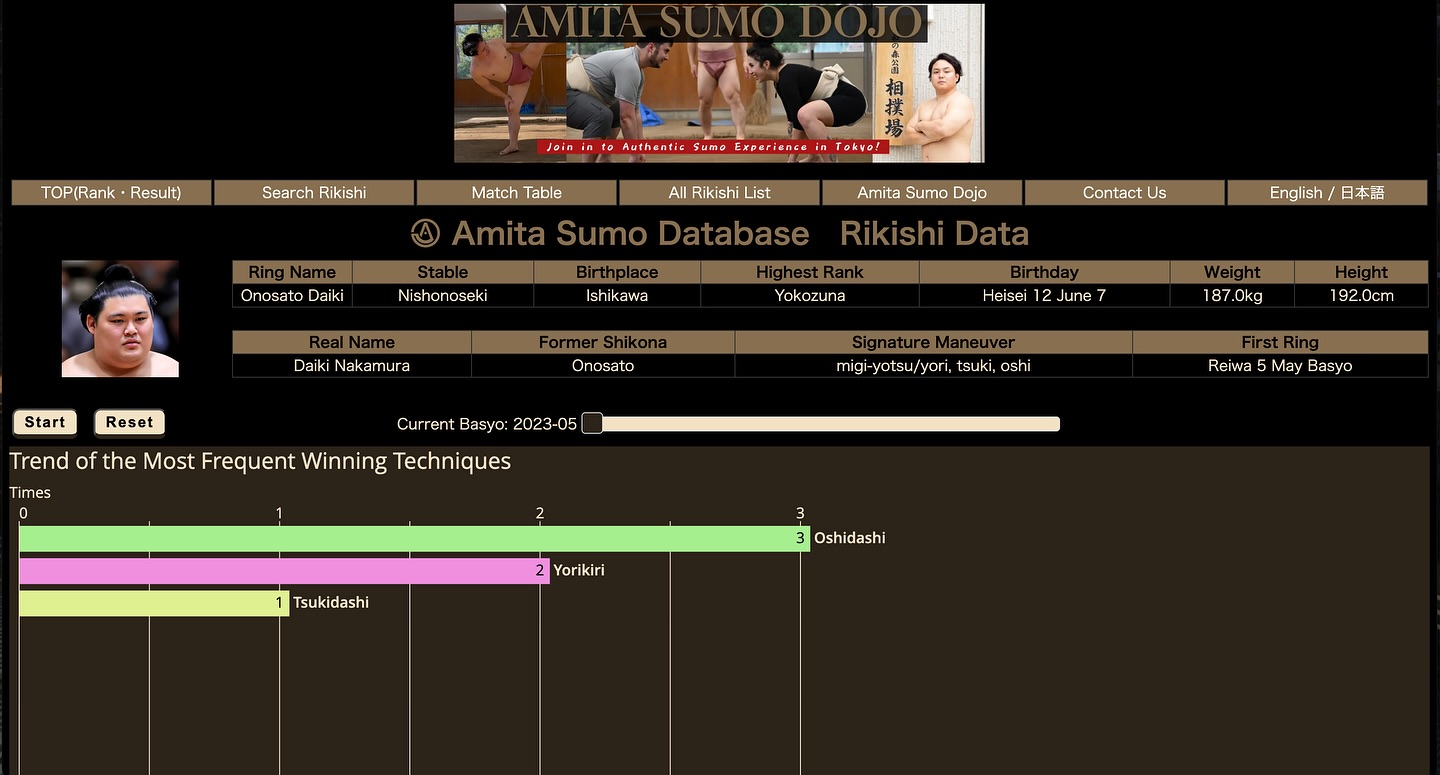The image size is (1440, 775).
Task: Click the pink Yorikiri bar
Action: coord(284,570)
